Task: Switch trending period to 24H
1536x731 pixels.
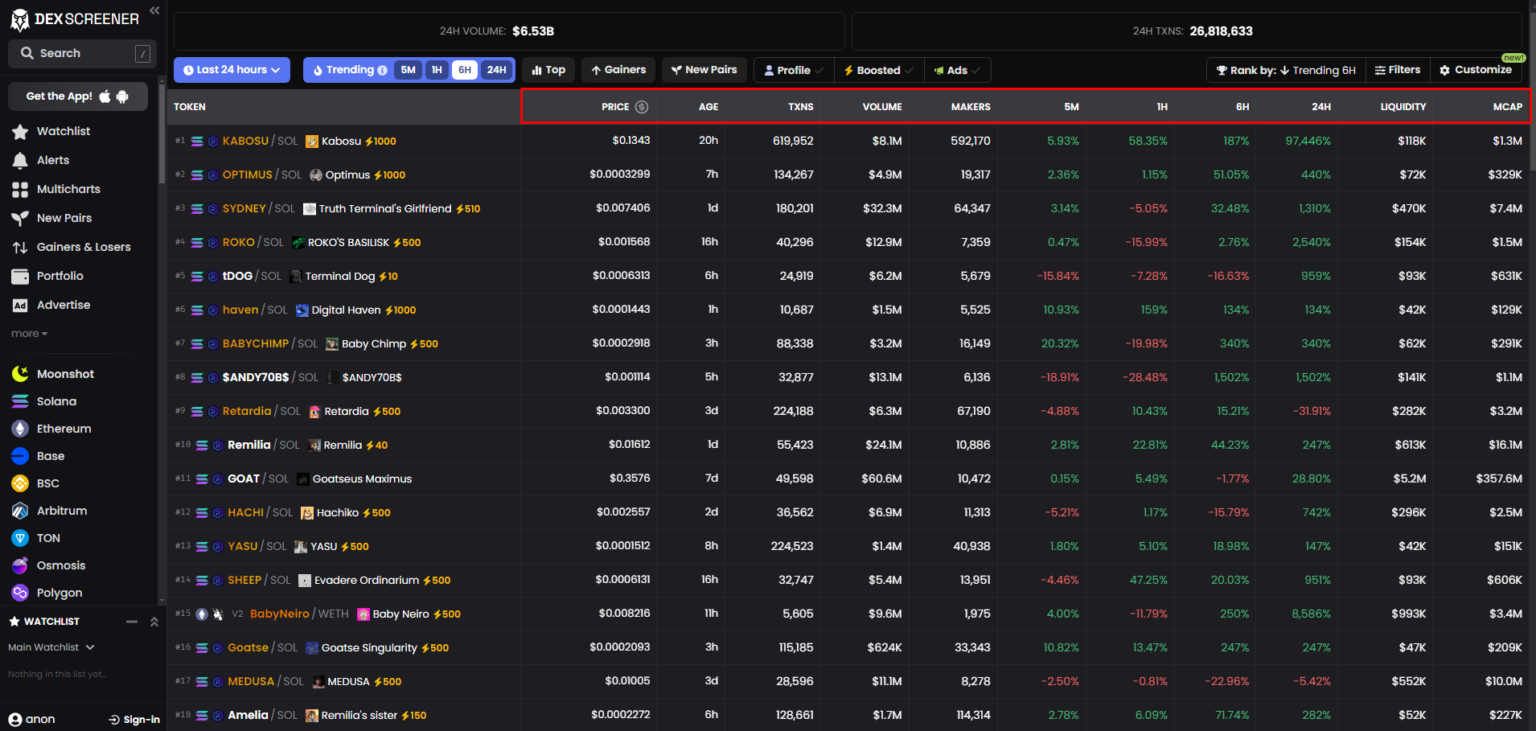Action: (x=496, y=70)
